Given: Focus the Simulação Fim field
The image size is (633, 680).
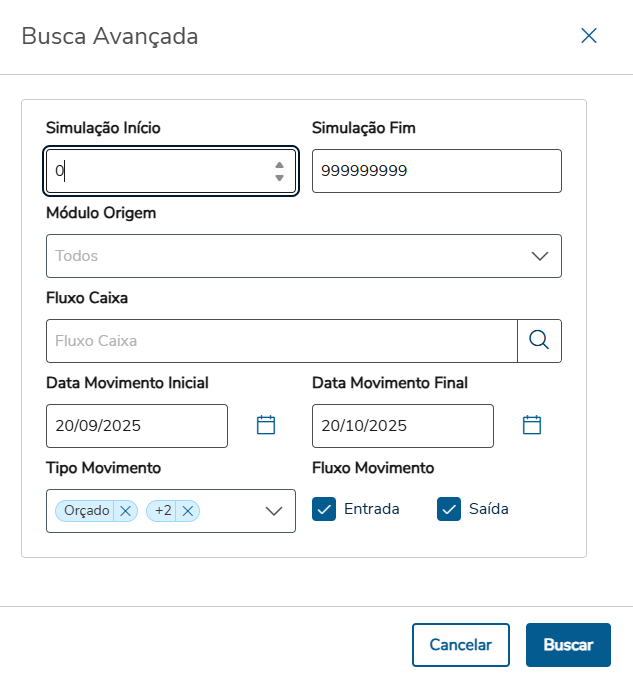Looking at the screenshot, I should tap(436, 171).
